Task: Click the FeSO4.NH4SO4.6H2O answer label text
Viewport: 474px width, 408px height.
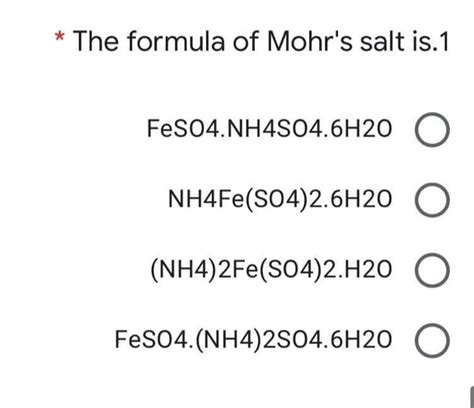Action: 269,129
